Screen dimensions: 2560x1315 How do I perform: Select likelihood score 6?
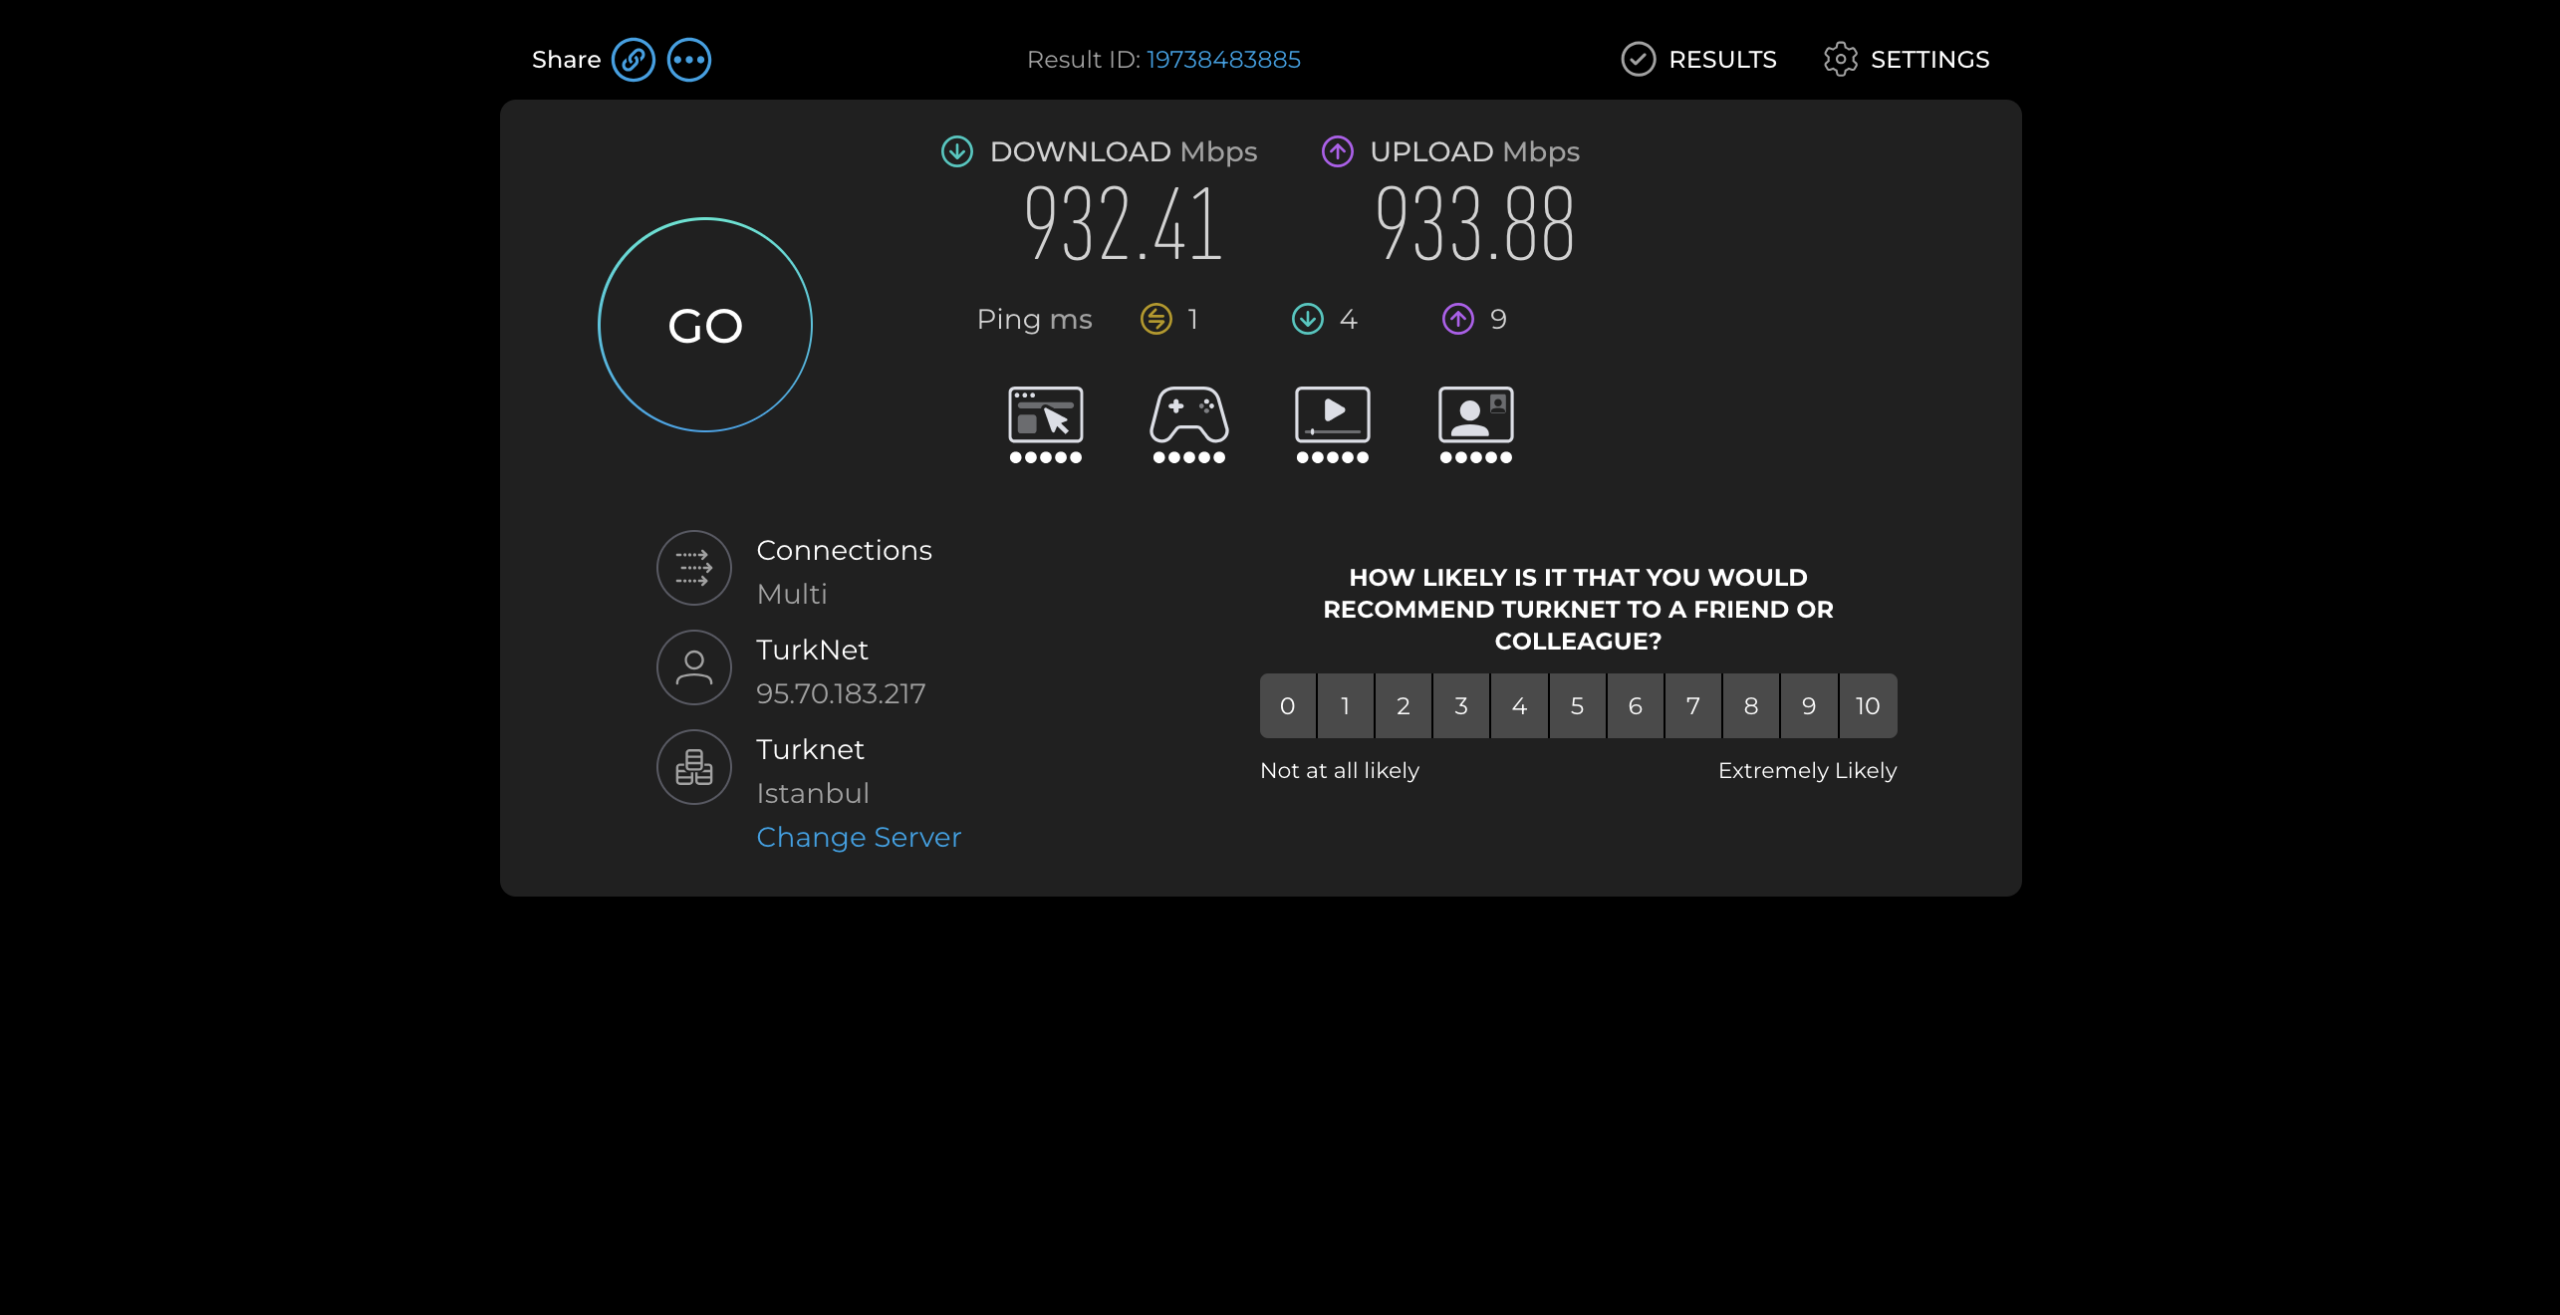click(x=1635, y=706)
